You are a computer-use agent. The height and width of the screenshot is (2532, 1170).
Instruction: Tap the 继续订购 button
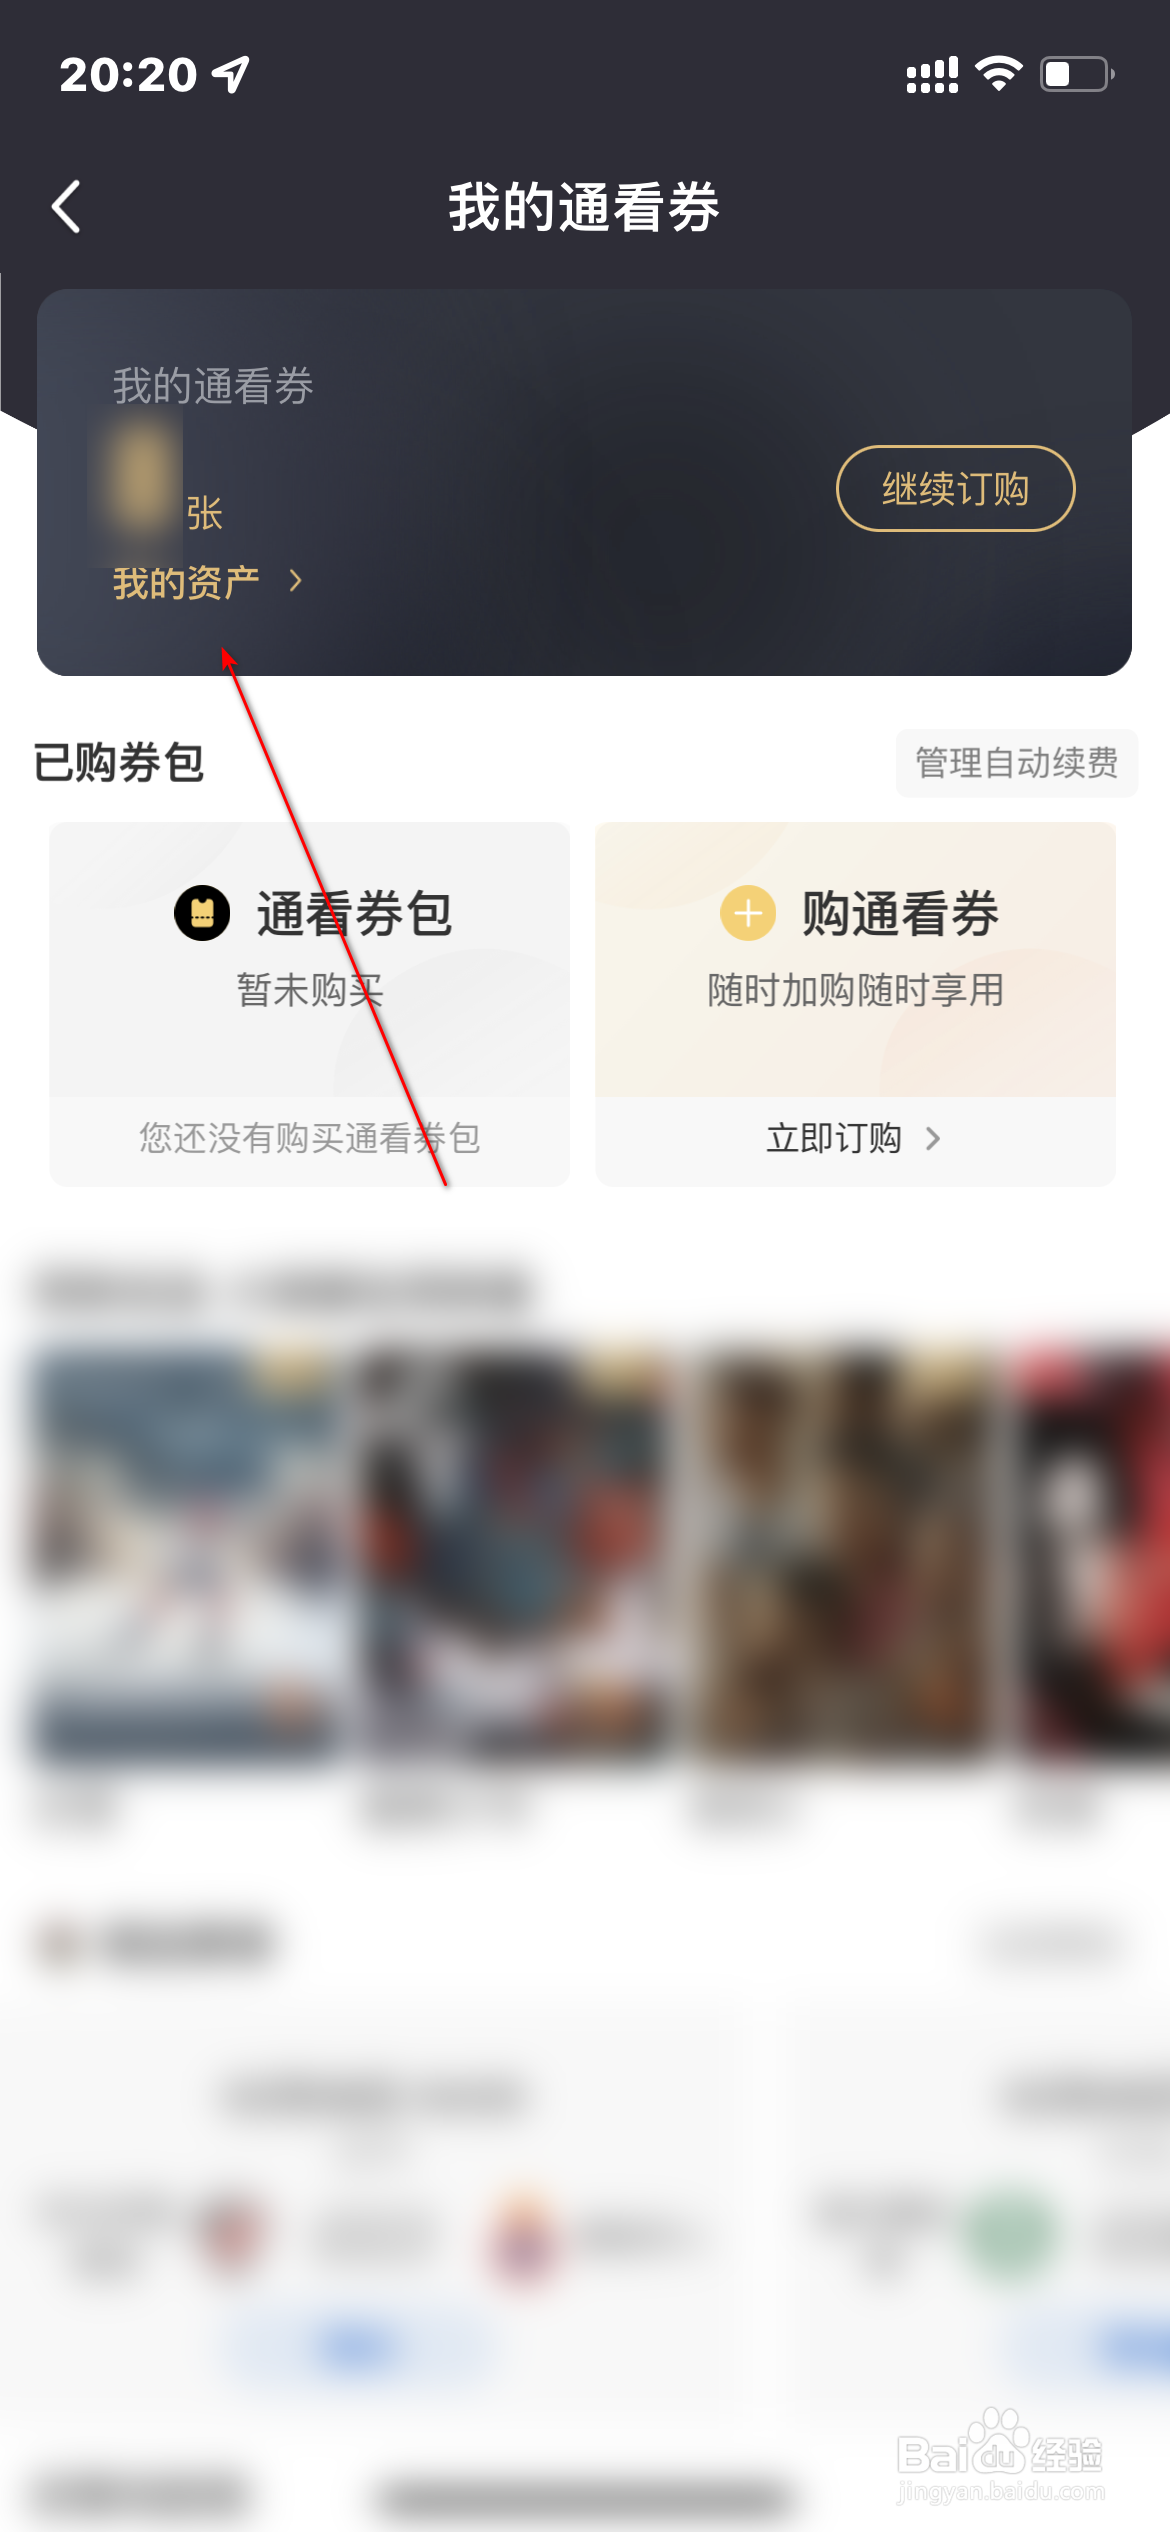point(955,488)
